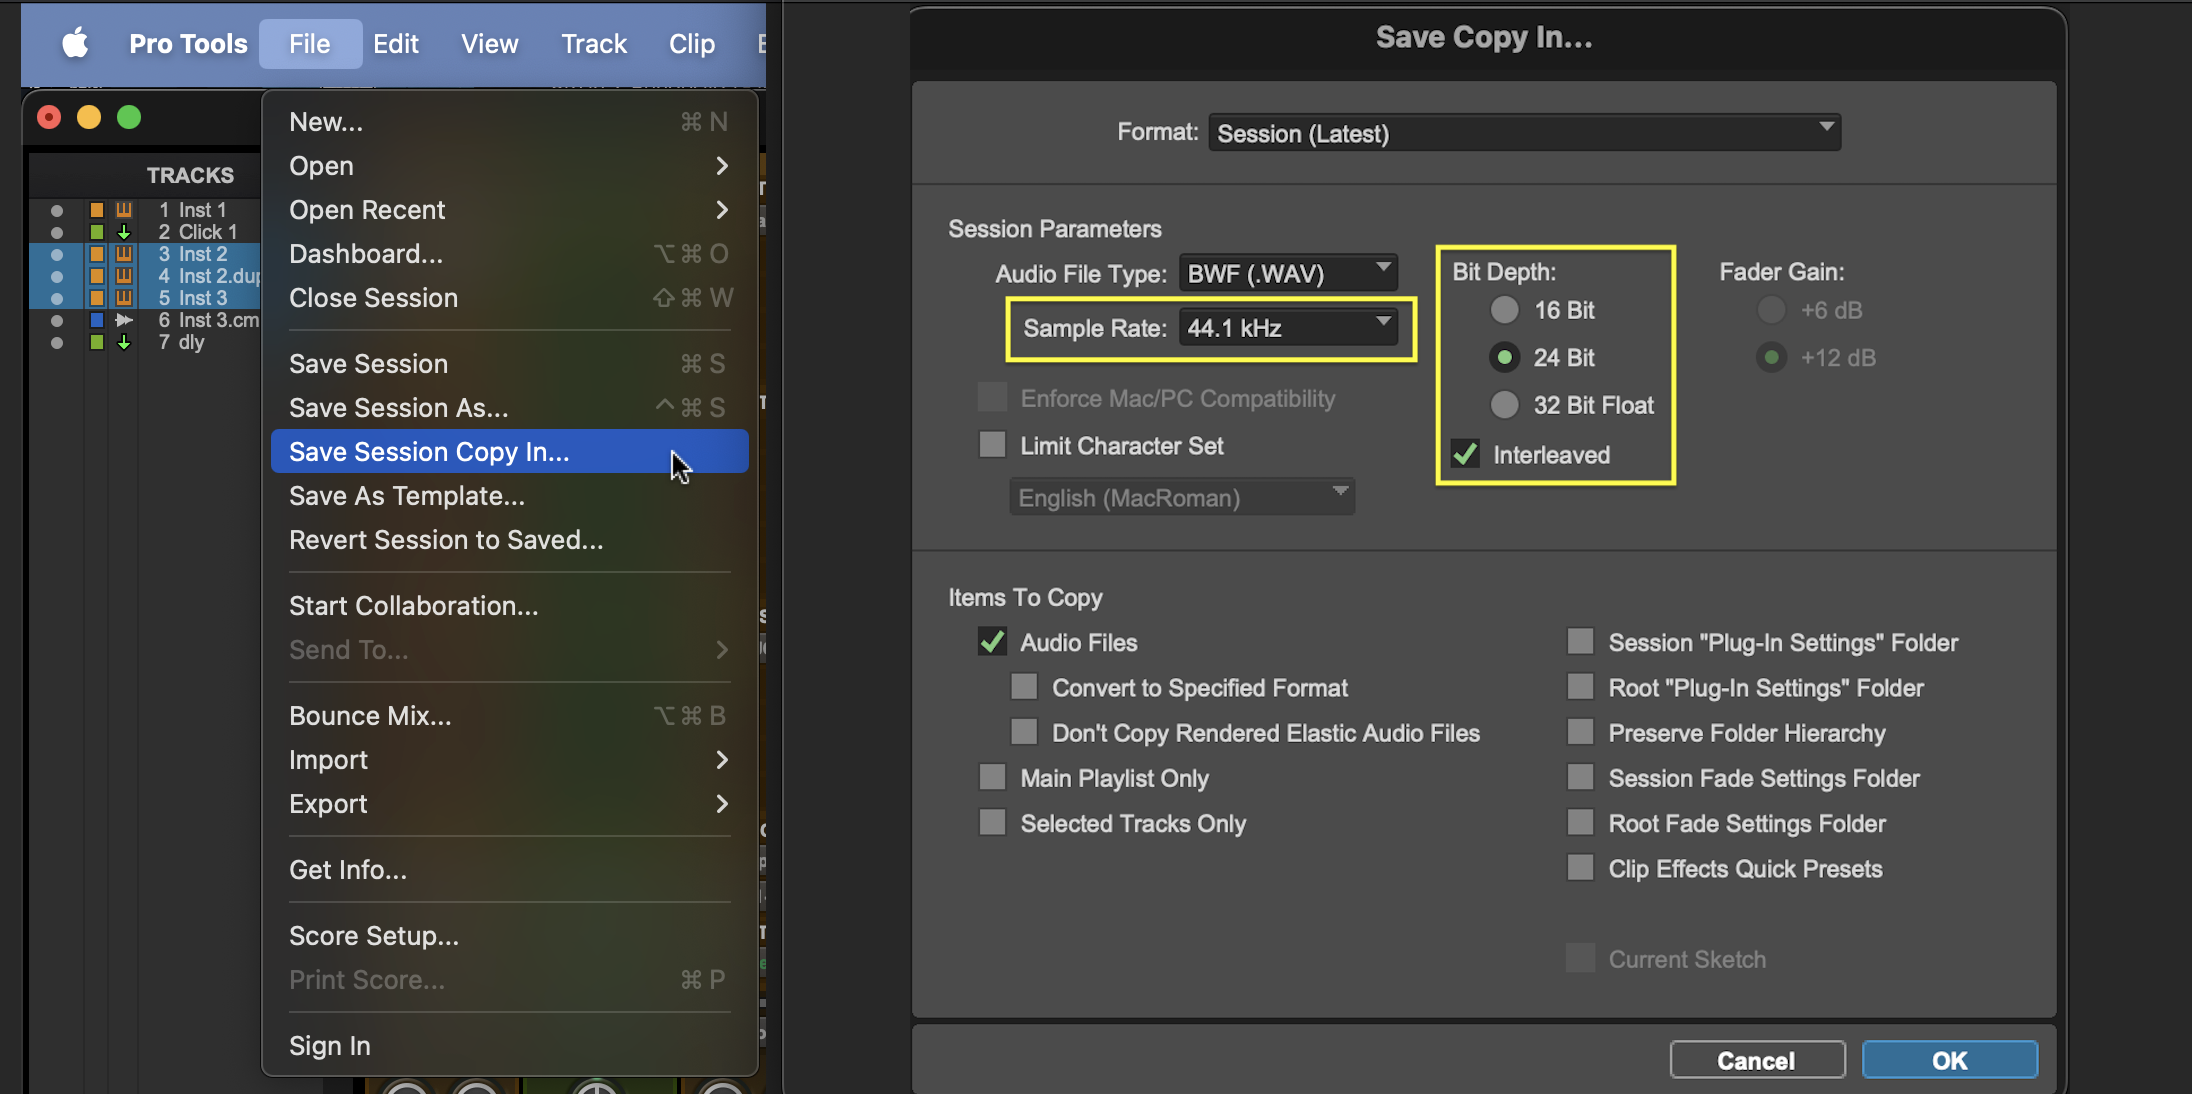Click orange color swatch of Inst 1 track
The height and width of the screenshot is (1094, 2192).
[x=97, y=210]
